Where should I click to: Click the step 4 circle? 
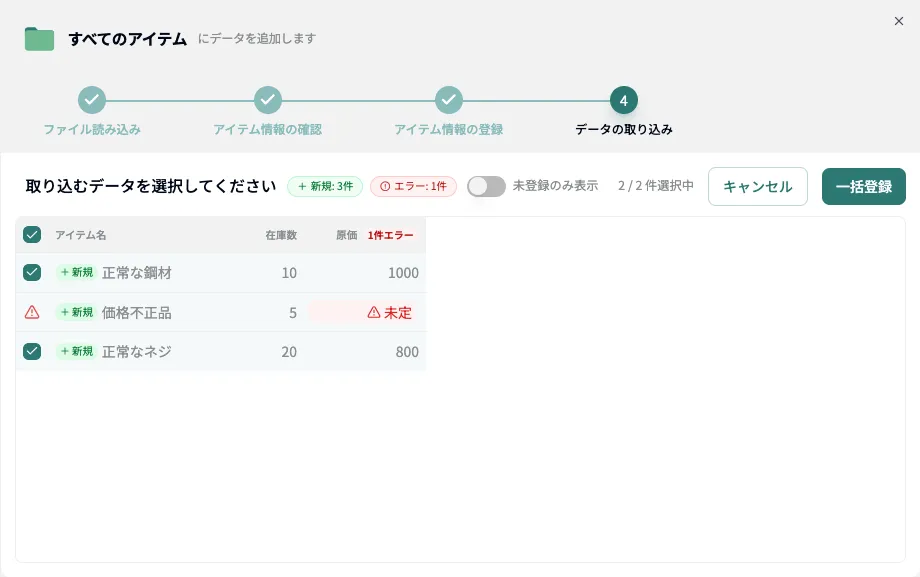[x=624, y=100]
